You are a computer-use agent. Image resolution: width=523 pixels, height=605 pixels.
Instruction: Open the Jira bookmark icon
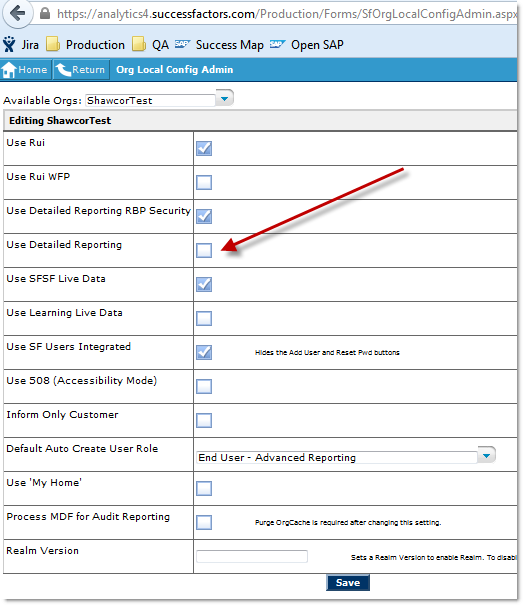(9, 44)
